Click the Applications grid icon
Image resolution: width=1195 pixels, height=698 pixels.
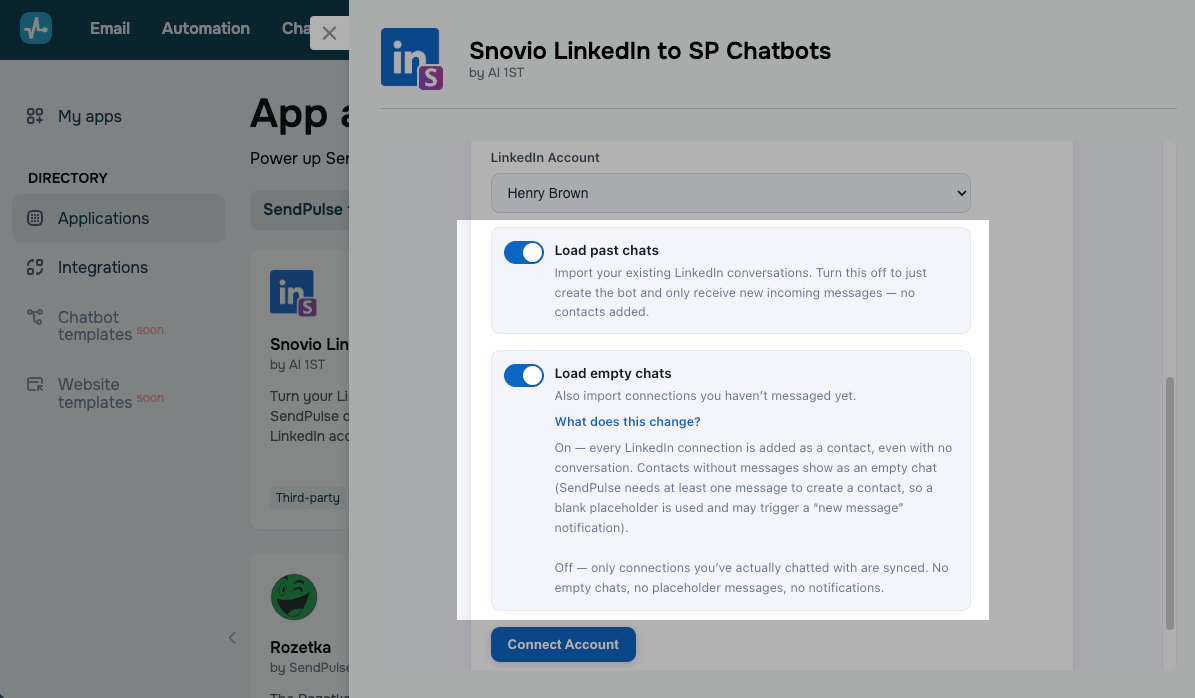pyautogui.click(x=35, y=218)
